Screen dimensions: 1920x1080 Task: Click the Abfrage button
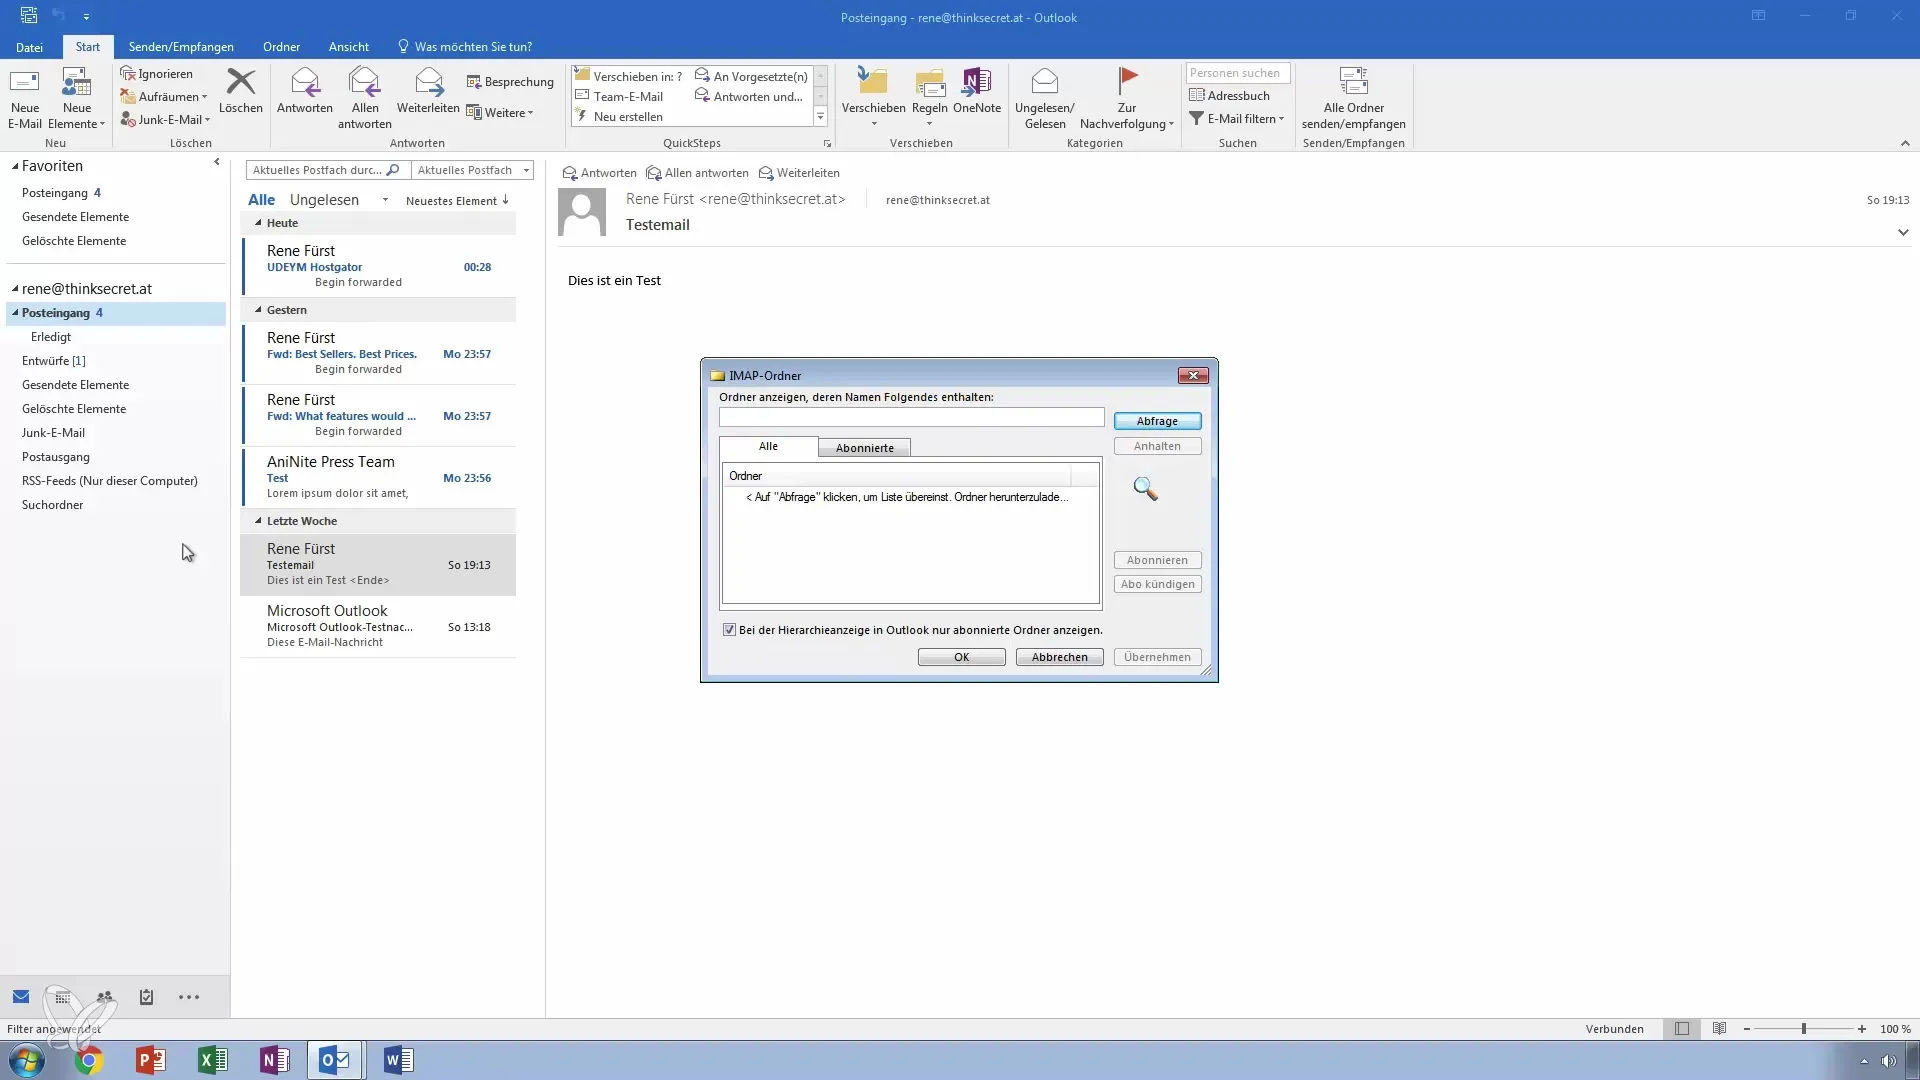(x=1157, y=421)
